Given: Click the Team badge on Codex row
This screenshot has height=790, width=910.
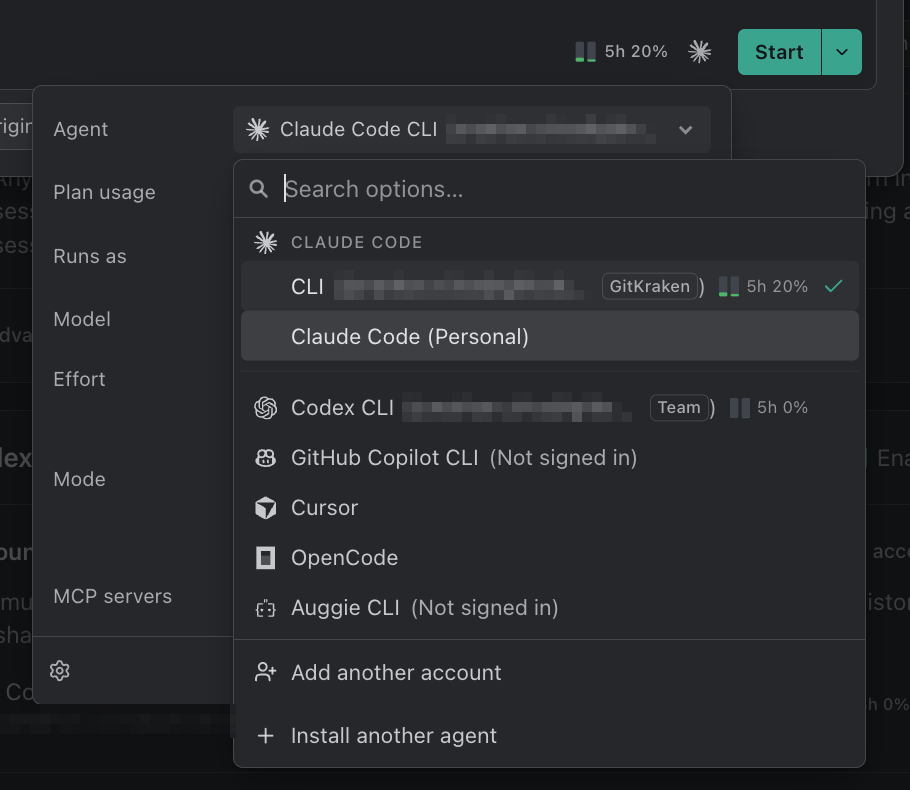Looking at the screenshot, I should (679, 407).
